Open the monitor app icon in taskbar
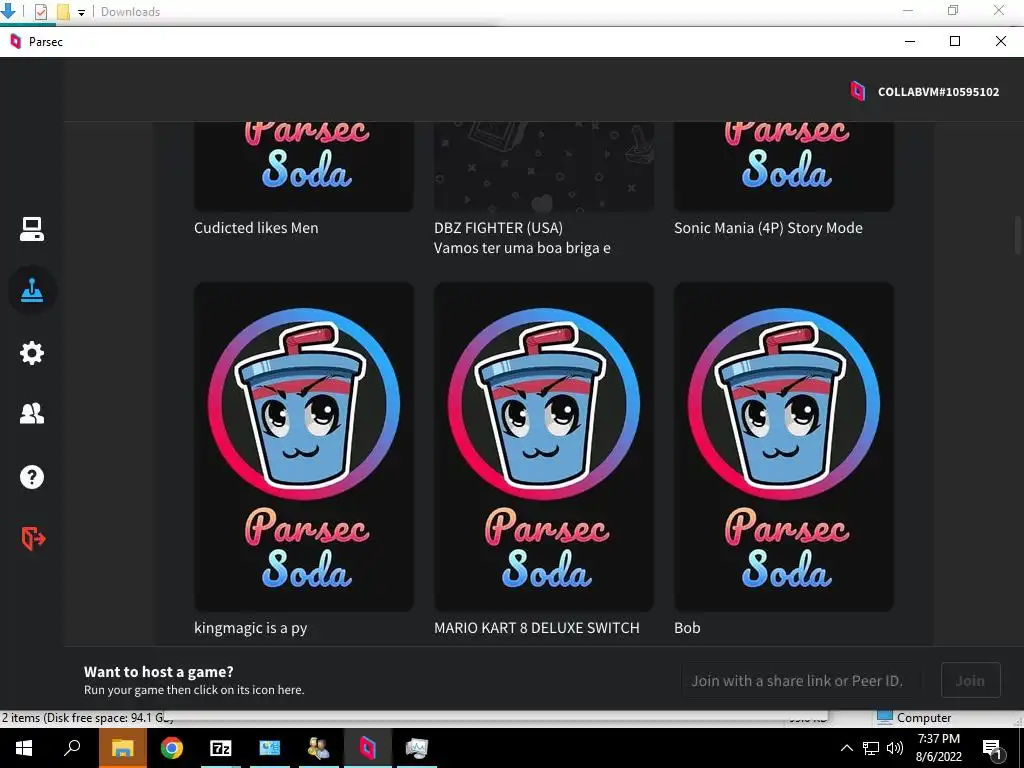This screenshot has width=1024, height=768. 417,748
